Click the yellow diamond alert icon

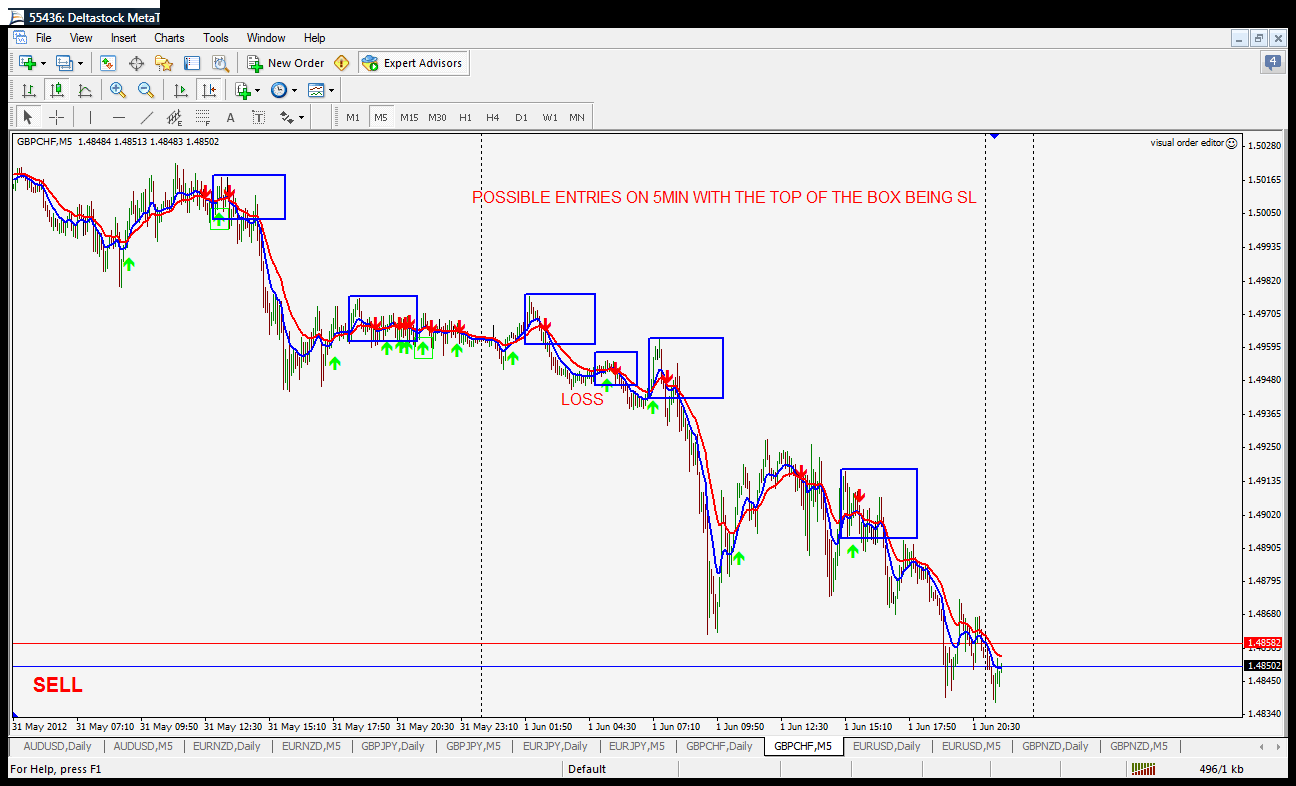coord(342,63)
